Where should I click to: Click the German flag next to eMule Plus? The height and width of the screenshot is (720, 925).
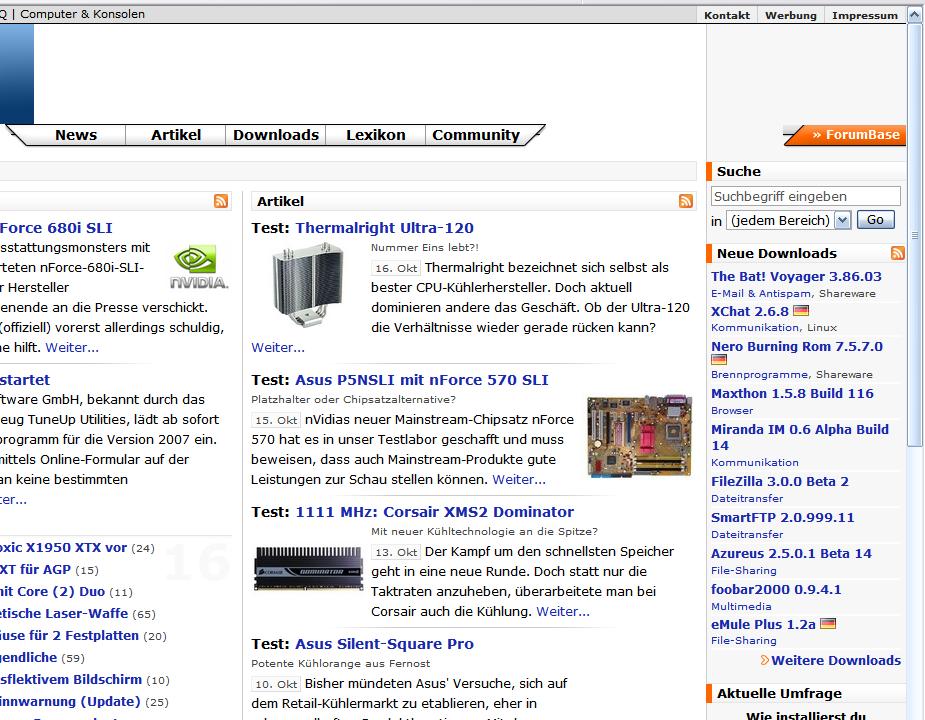pos(828,623)
